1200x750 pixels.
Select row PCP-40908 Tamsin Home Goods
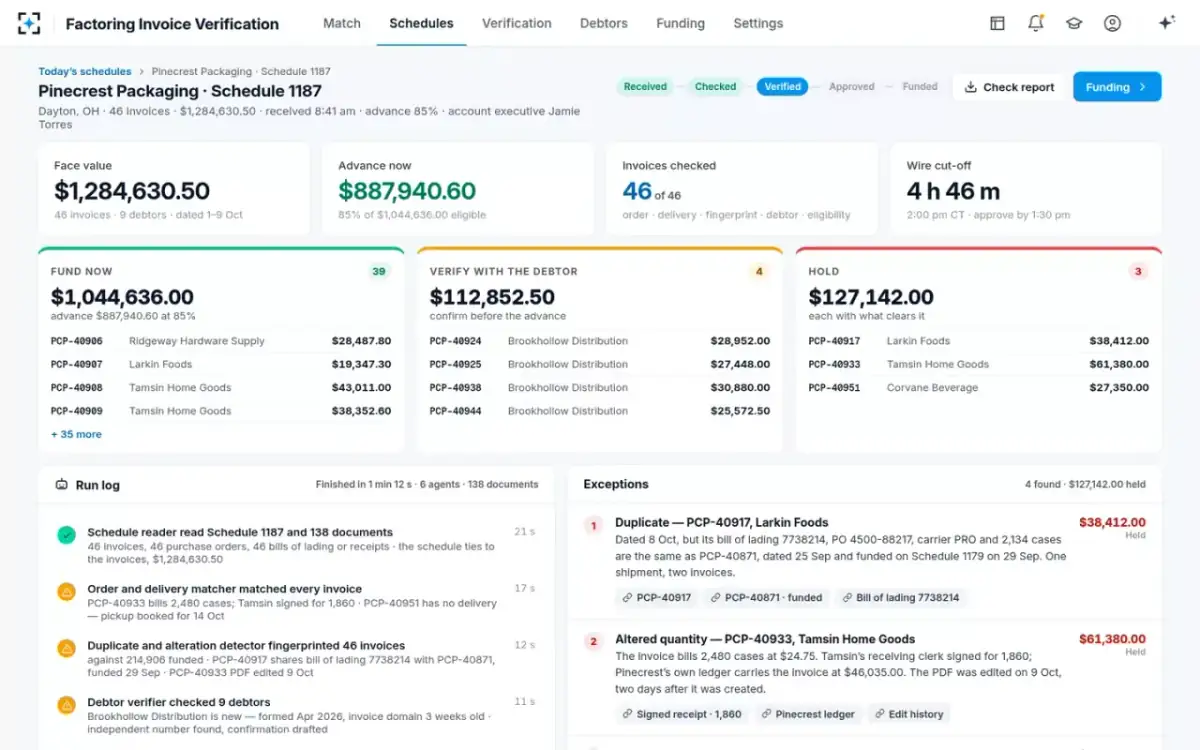[221, 388]
